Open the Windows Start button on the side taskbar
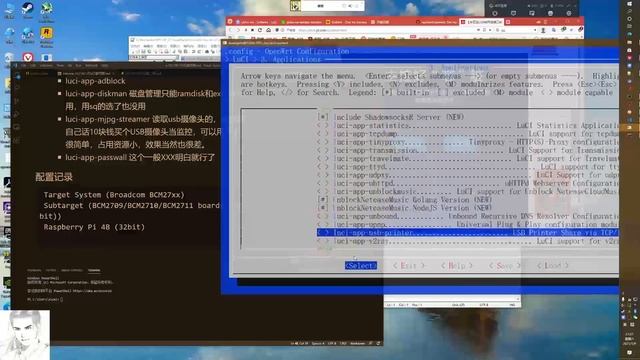The image size is (640, 360). click(629, 4)
